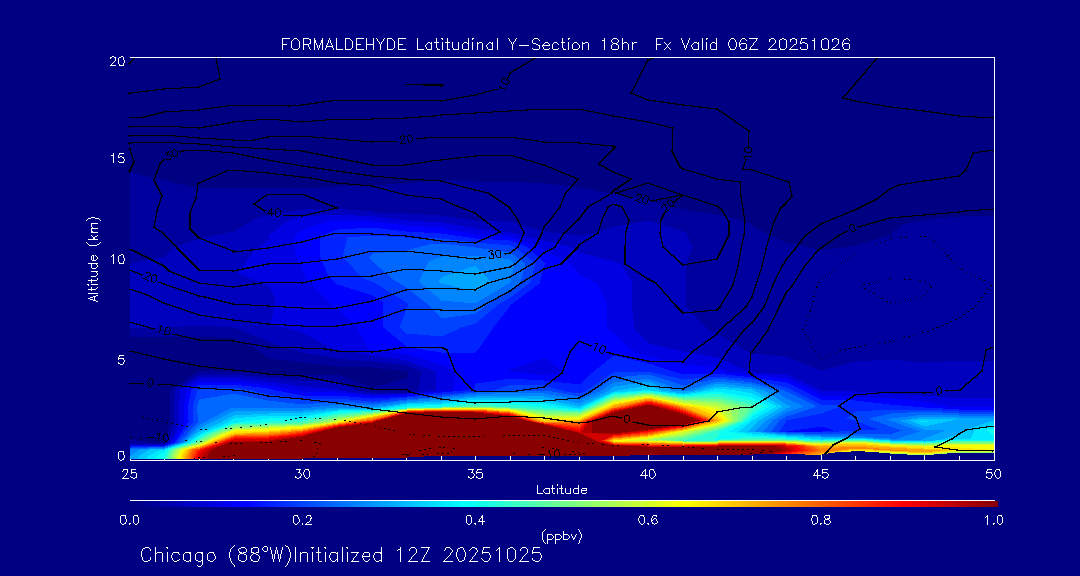Viewport: 1080px width, 576px height.
Task: Click the latitude 35 tick label
Action: pyautogui.click(x=475, y=473)
